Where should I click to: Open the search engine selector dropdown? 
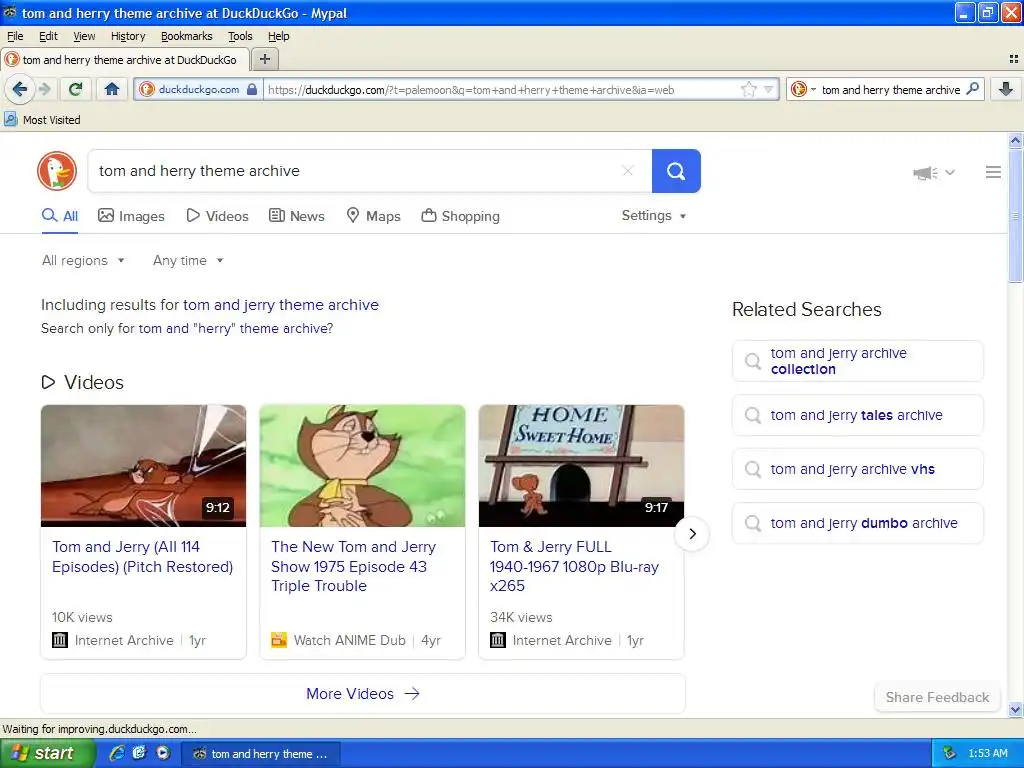(x=803, y=89)
